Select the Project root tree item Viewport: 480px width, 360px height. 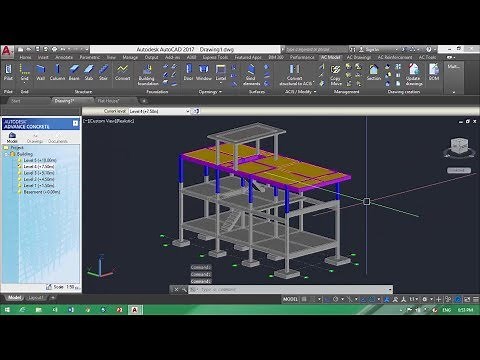(x=17, y=147)
